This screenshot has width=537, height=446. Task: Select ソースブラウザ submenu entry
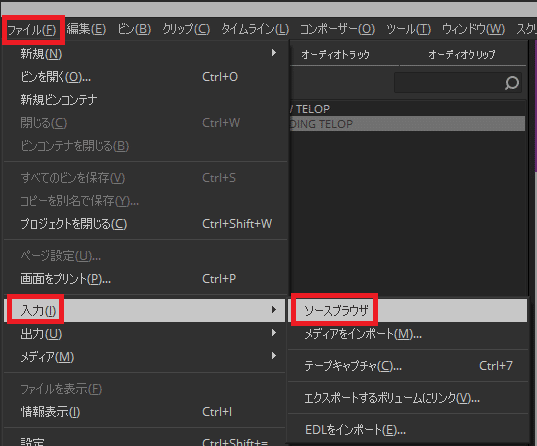[x=408, y=310]
